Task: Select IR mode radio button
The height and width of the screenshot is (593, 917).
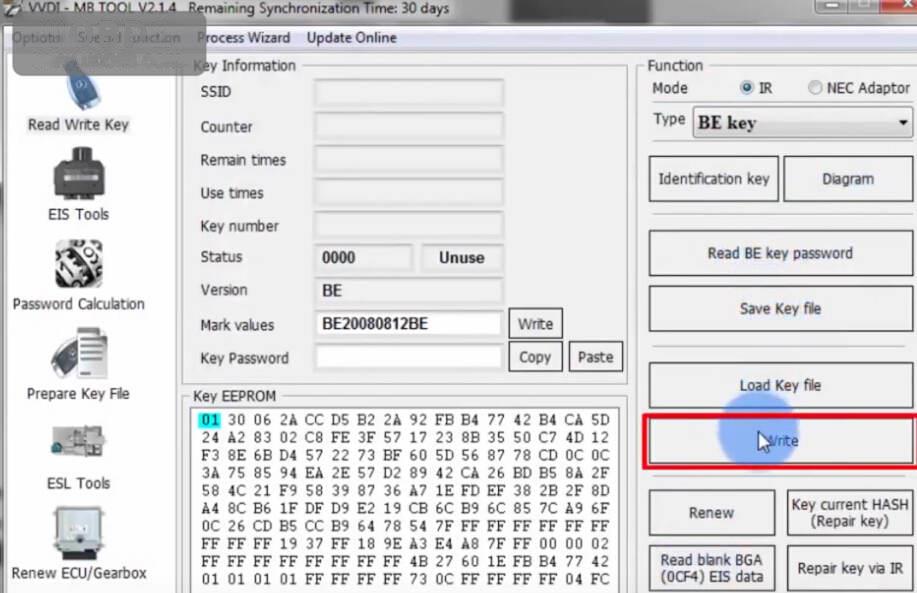Action: click(746, 88)
